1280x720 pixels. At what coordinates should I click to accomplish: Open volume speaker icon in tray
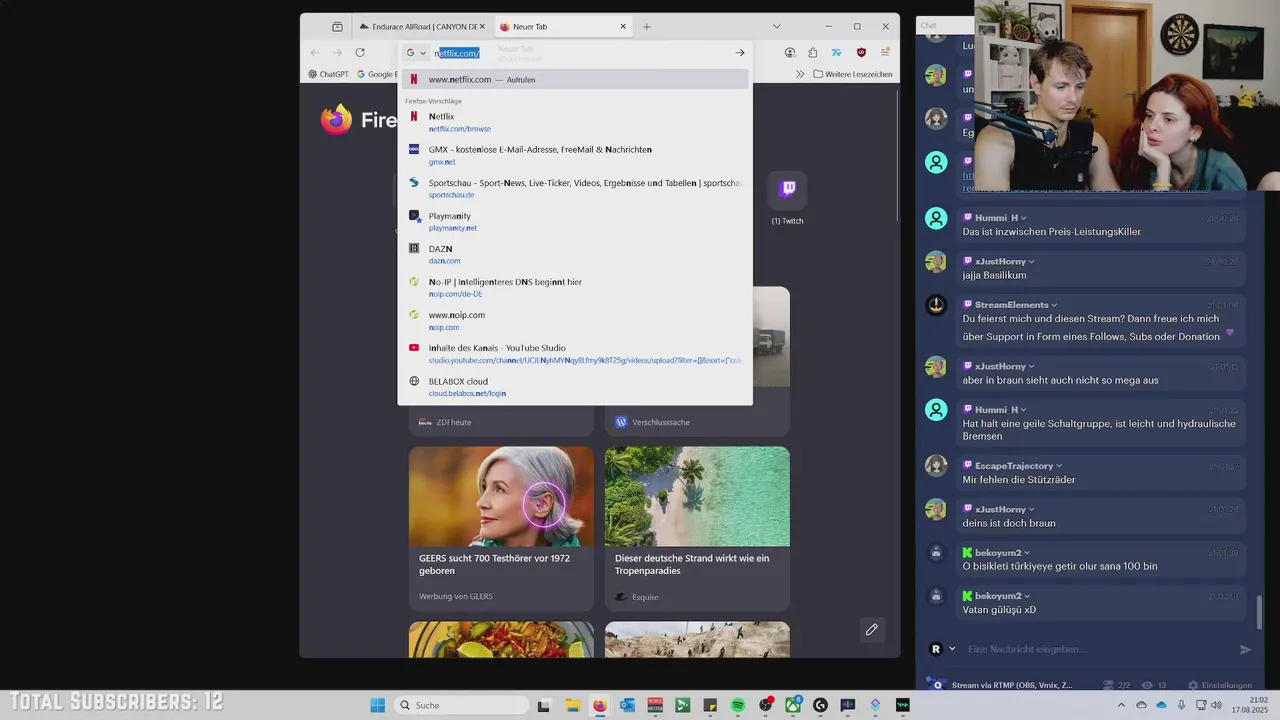1216,705
